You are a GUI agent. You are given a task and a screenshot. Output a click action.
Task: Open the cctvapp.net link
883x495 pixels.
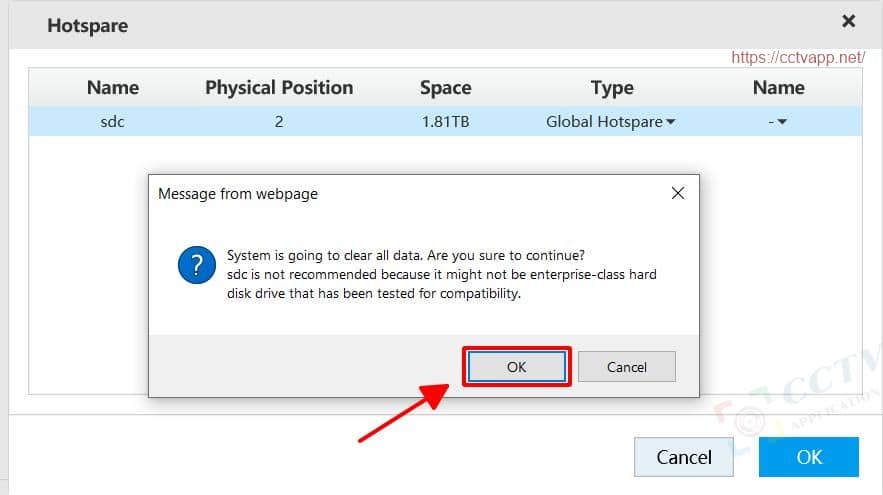coord(797,58)
